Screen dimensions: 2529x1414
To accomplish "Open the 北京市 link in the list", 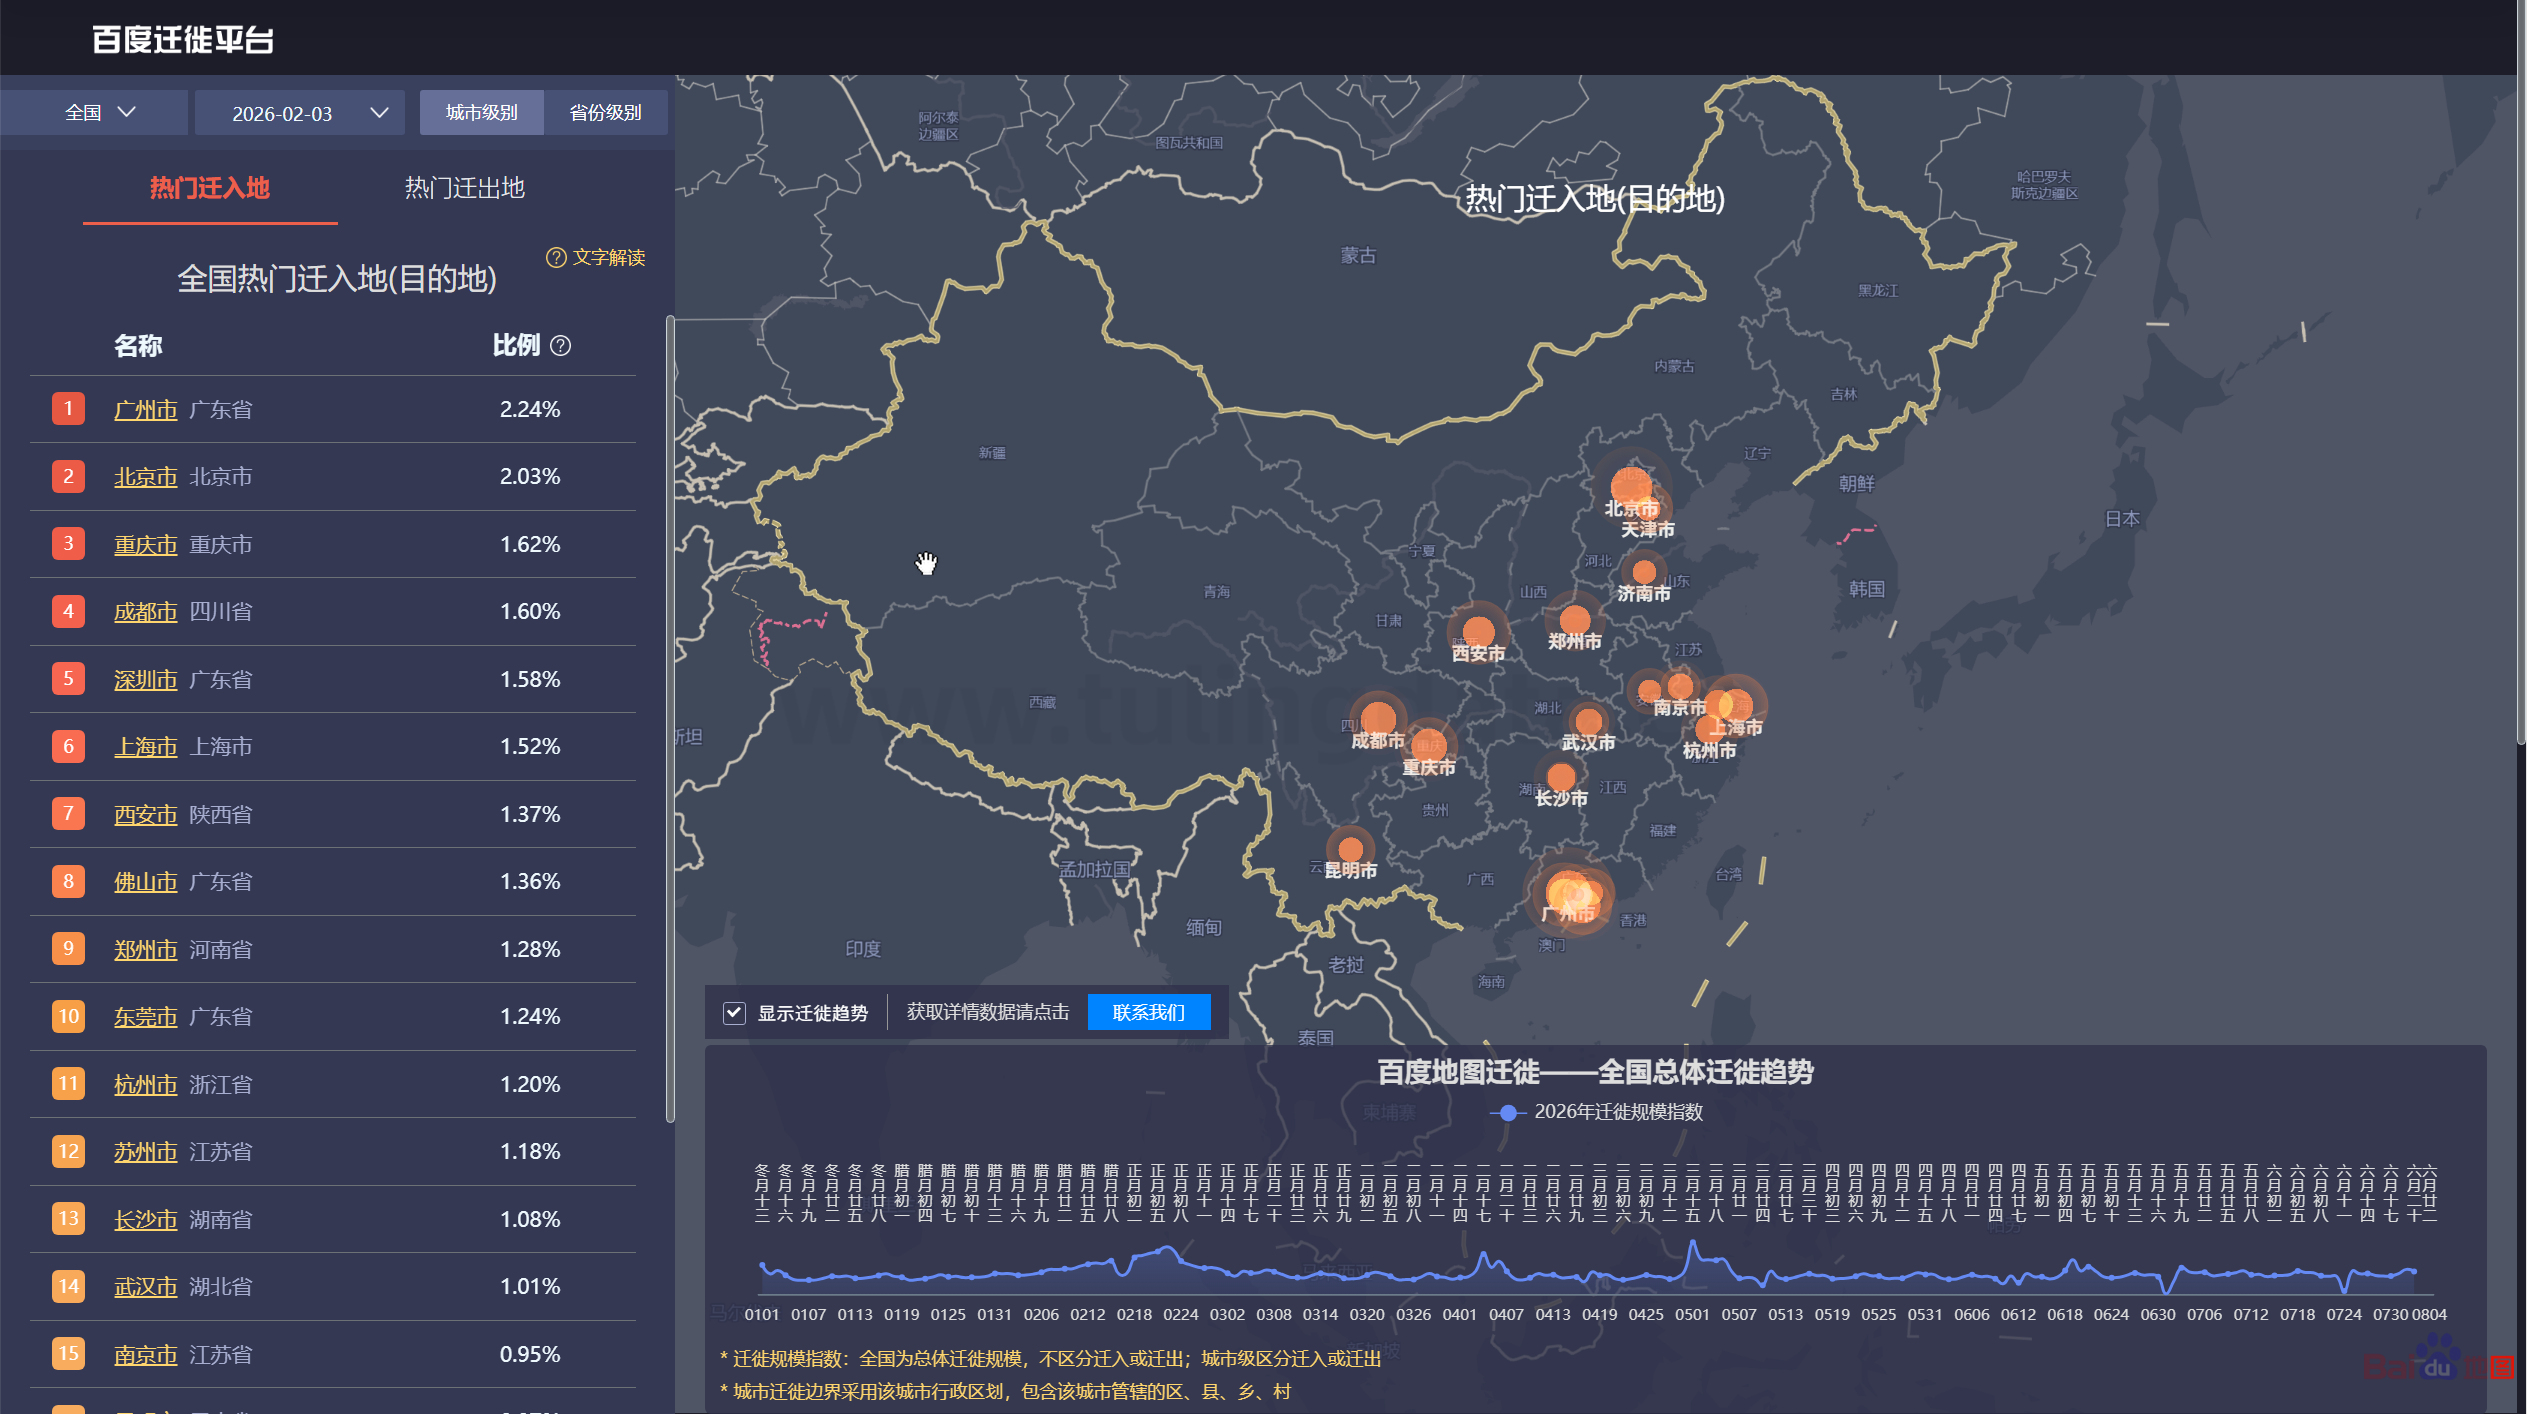I will (145, 477).
